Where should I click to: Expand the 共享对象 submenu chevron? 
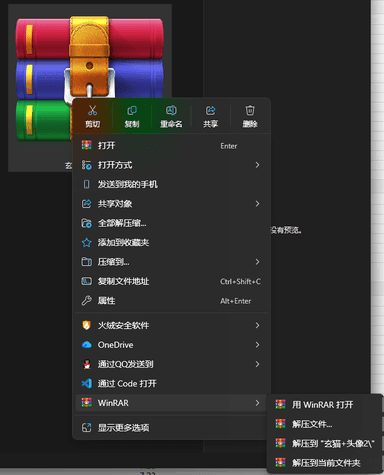257,204
